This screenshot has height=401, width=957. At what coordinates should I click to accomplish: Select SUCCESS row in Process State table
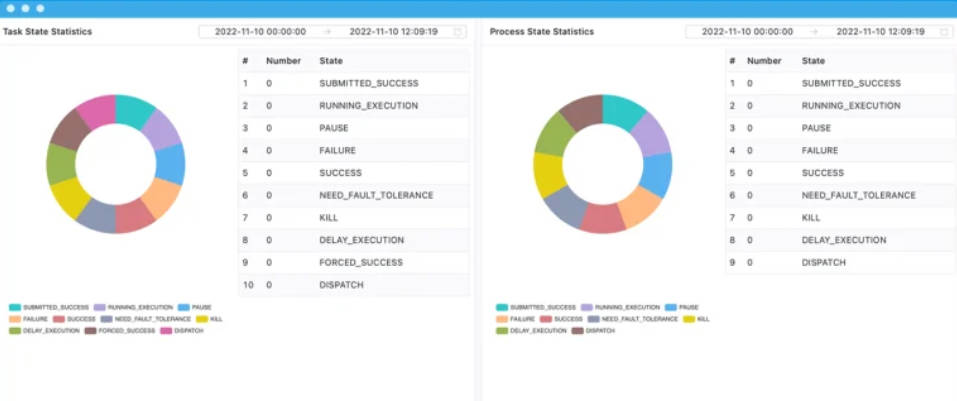pos(841,173)
